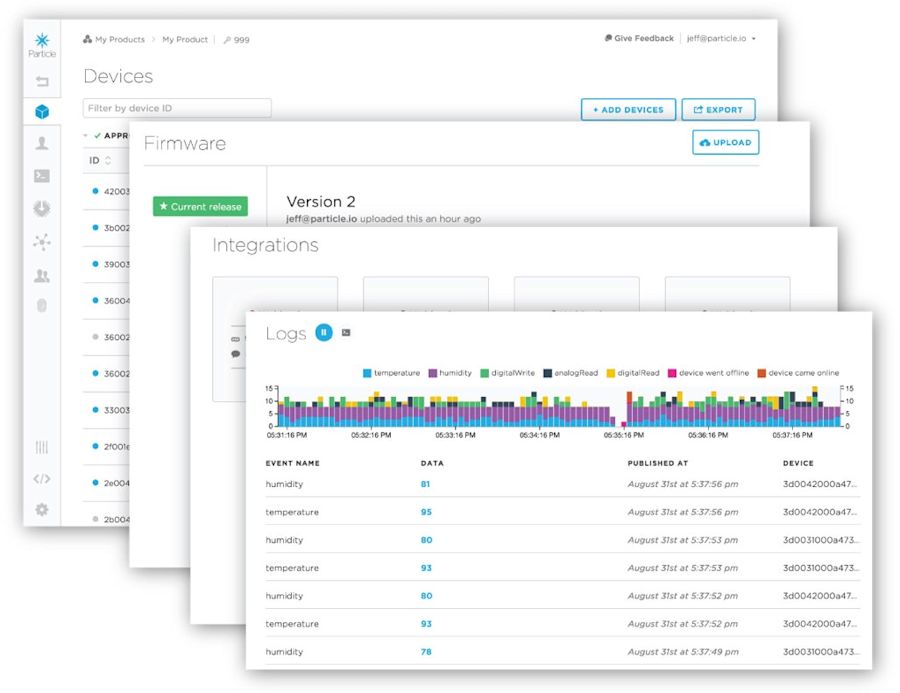Screen dimensions: 900x693
Task: Sort devices using the ID column arrows
Action: (107, 160)
